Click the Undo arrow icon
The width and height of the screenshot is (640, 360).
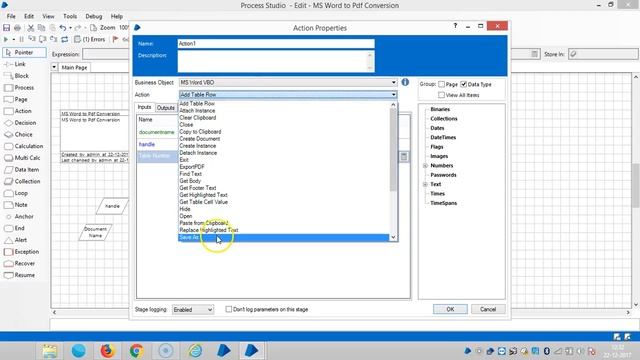pyautogui.click(x=62, y=28)
